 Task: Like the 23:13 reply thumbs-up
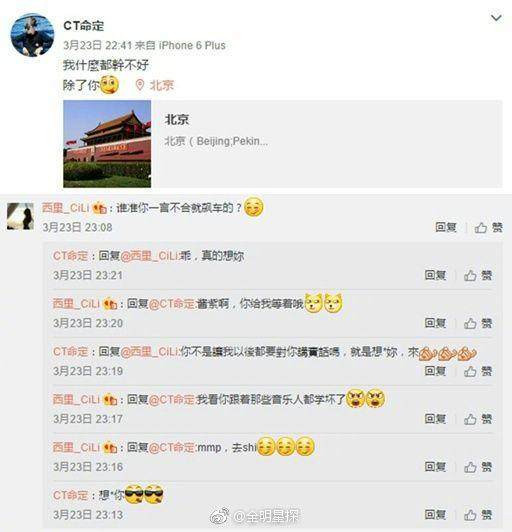coord(478,515)
